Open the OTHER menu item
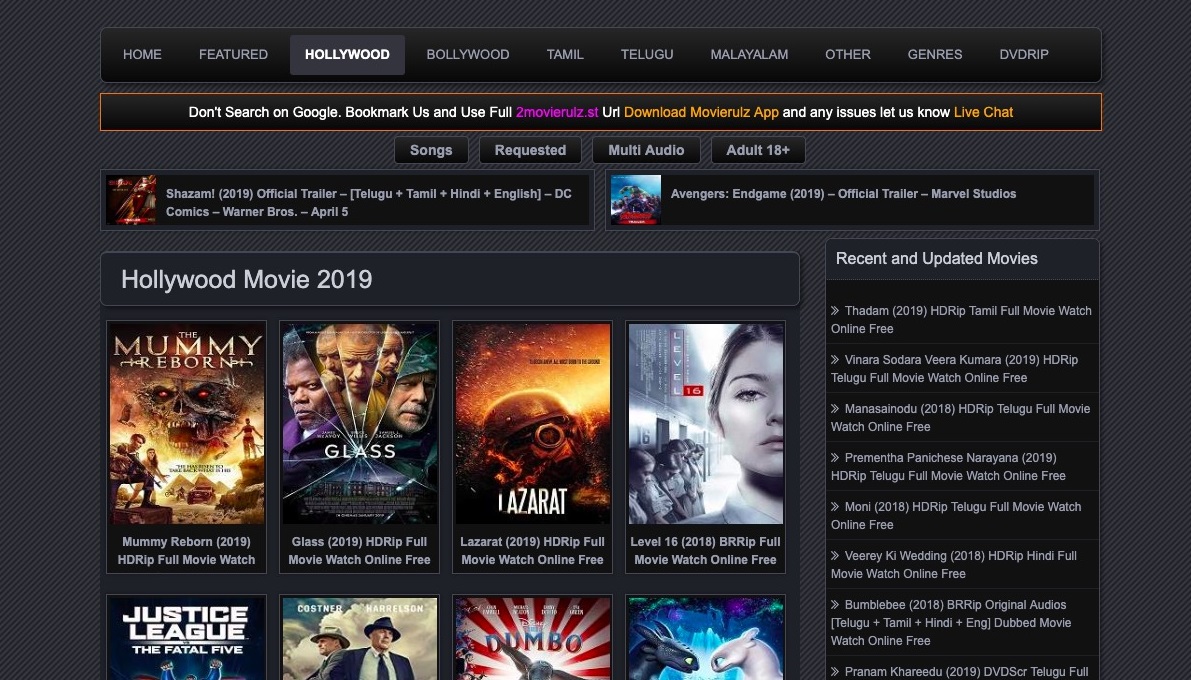 (848, 55)
